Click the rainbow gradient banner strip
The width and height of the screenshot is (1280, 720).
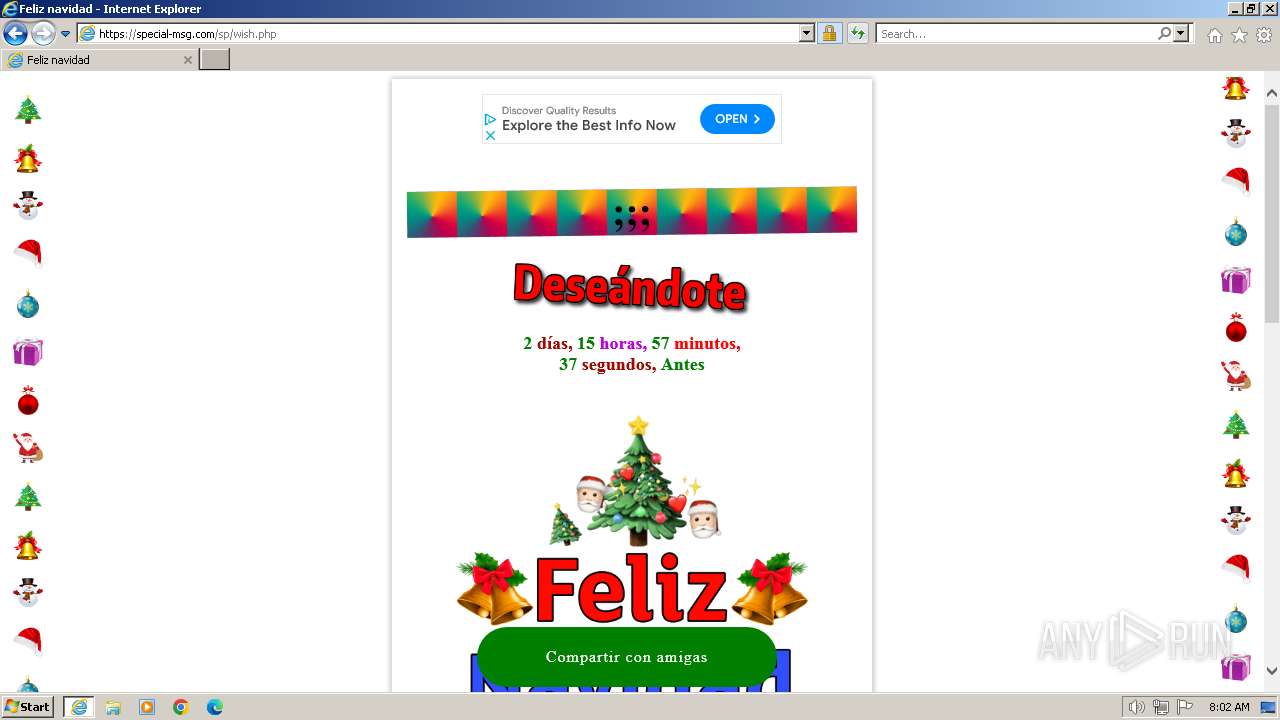click(632, 212)
